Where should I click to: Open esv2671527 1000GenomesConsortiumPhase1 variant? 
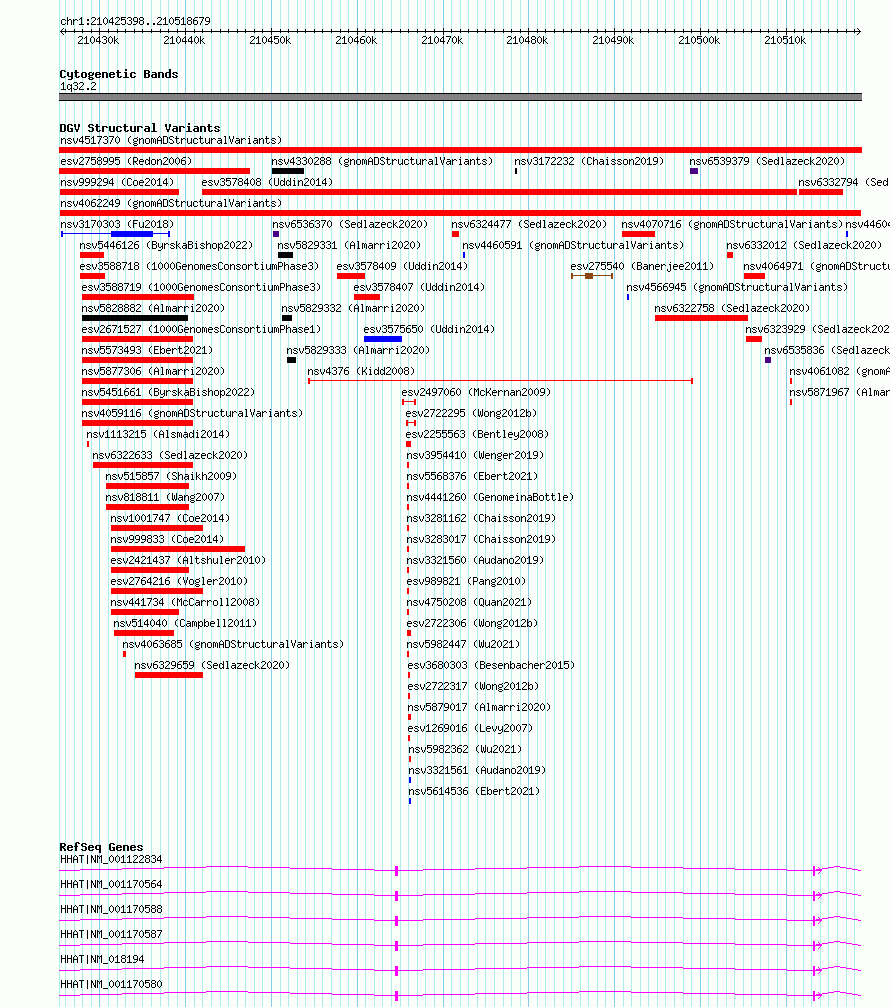pyautogui.click(x=201, y=329)
